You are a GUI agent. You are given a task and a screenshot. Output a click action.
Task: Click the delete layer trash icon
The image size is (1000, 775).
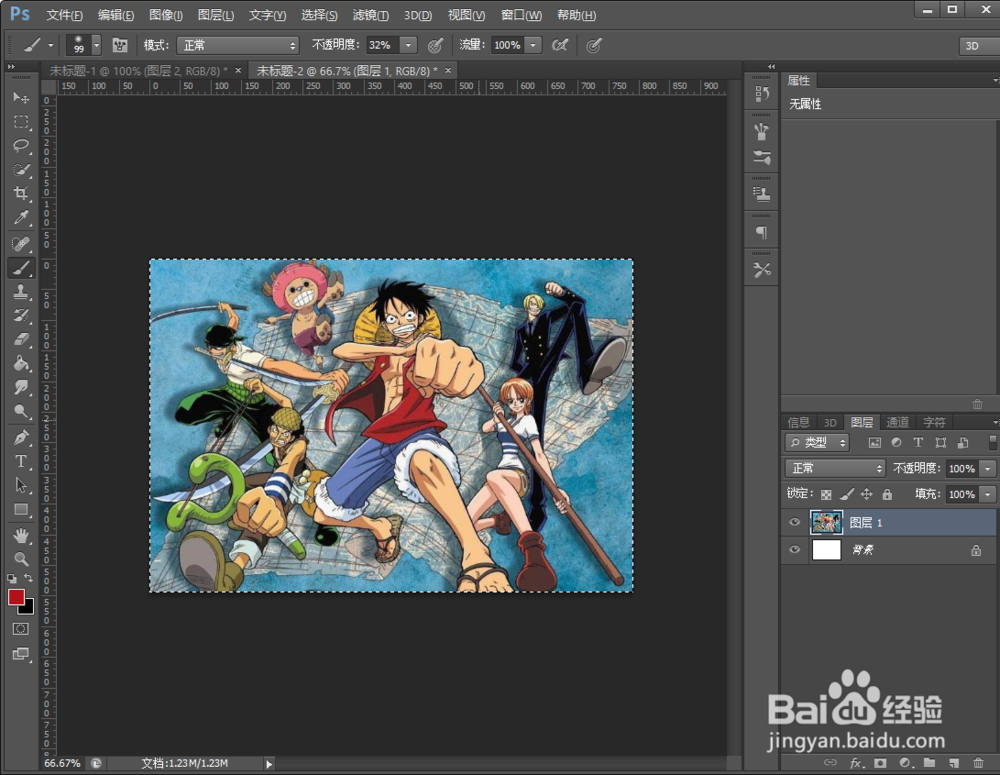[x=978, y=763]
